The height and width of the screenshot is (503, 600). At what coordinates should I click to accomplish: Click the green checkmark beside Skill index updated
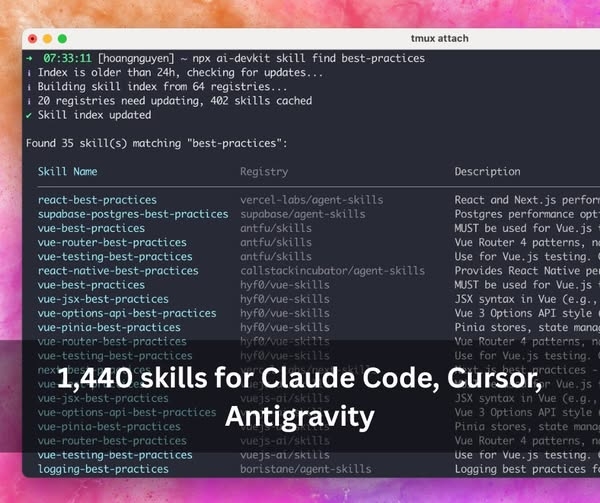coord(29,115)
